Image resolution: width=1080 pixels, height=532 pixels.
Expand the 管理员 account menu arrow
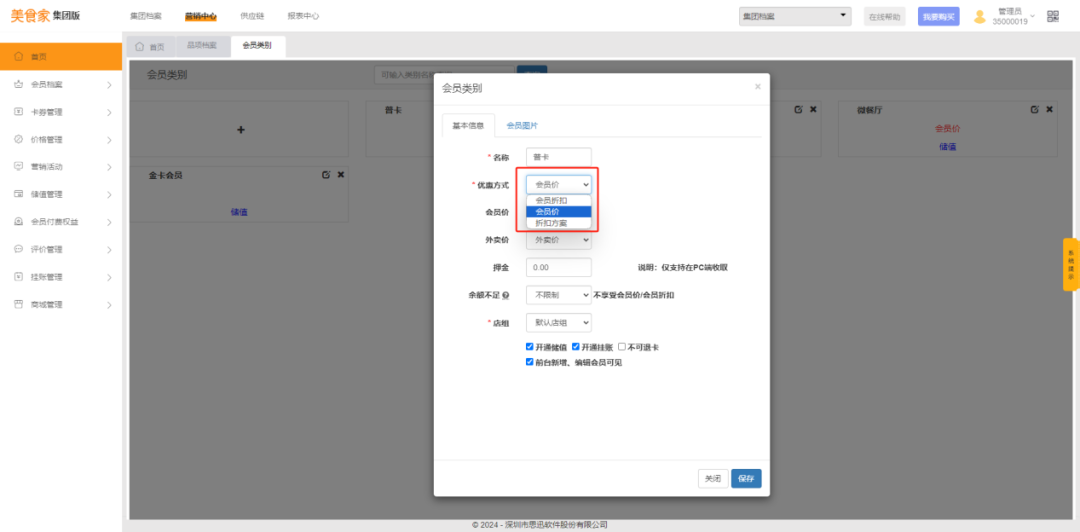1032,16
